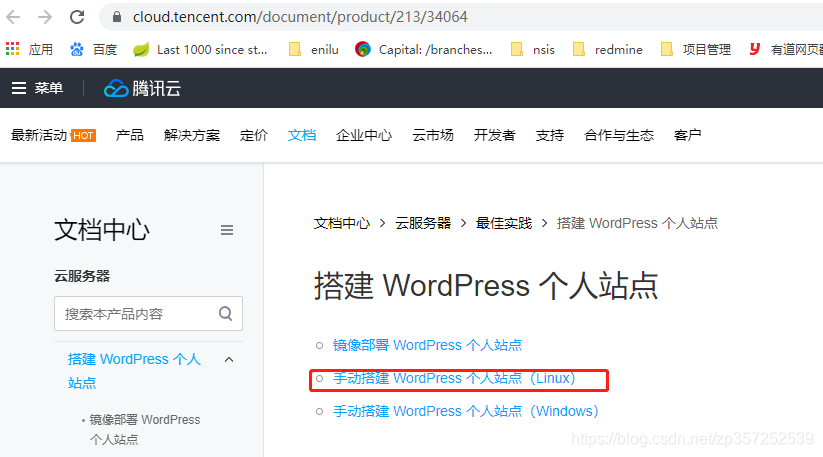Open link 镜像部署 WordPress 个人站点

pos(427,345)
